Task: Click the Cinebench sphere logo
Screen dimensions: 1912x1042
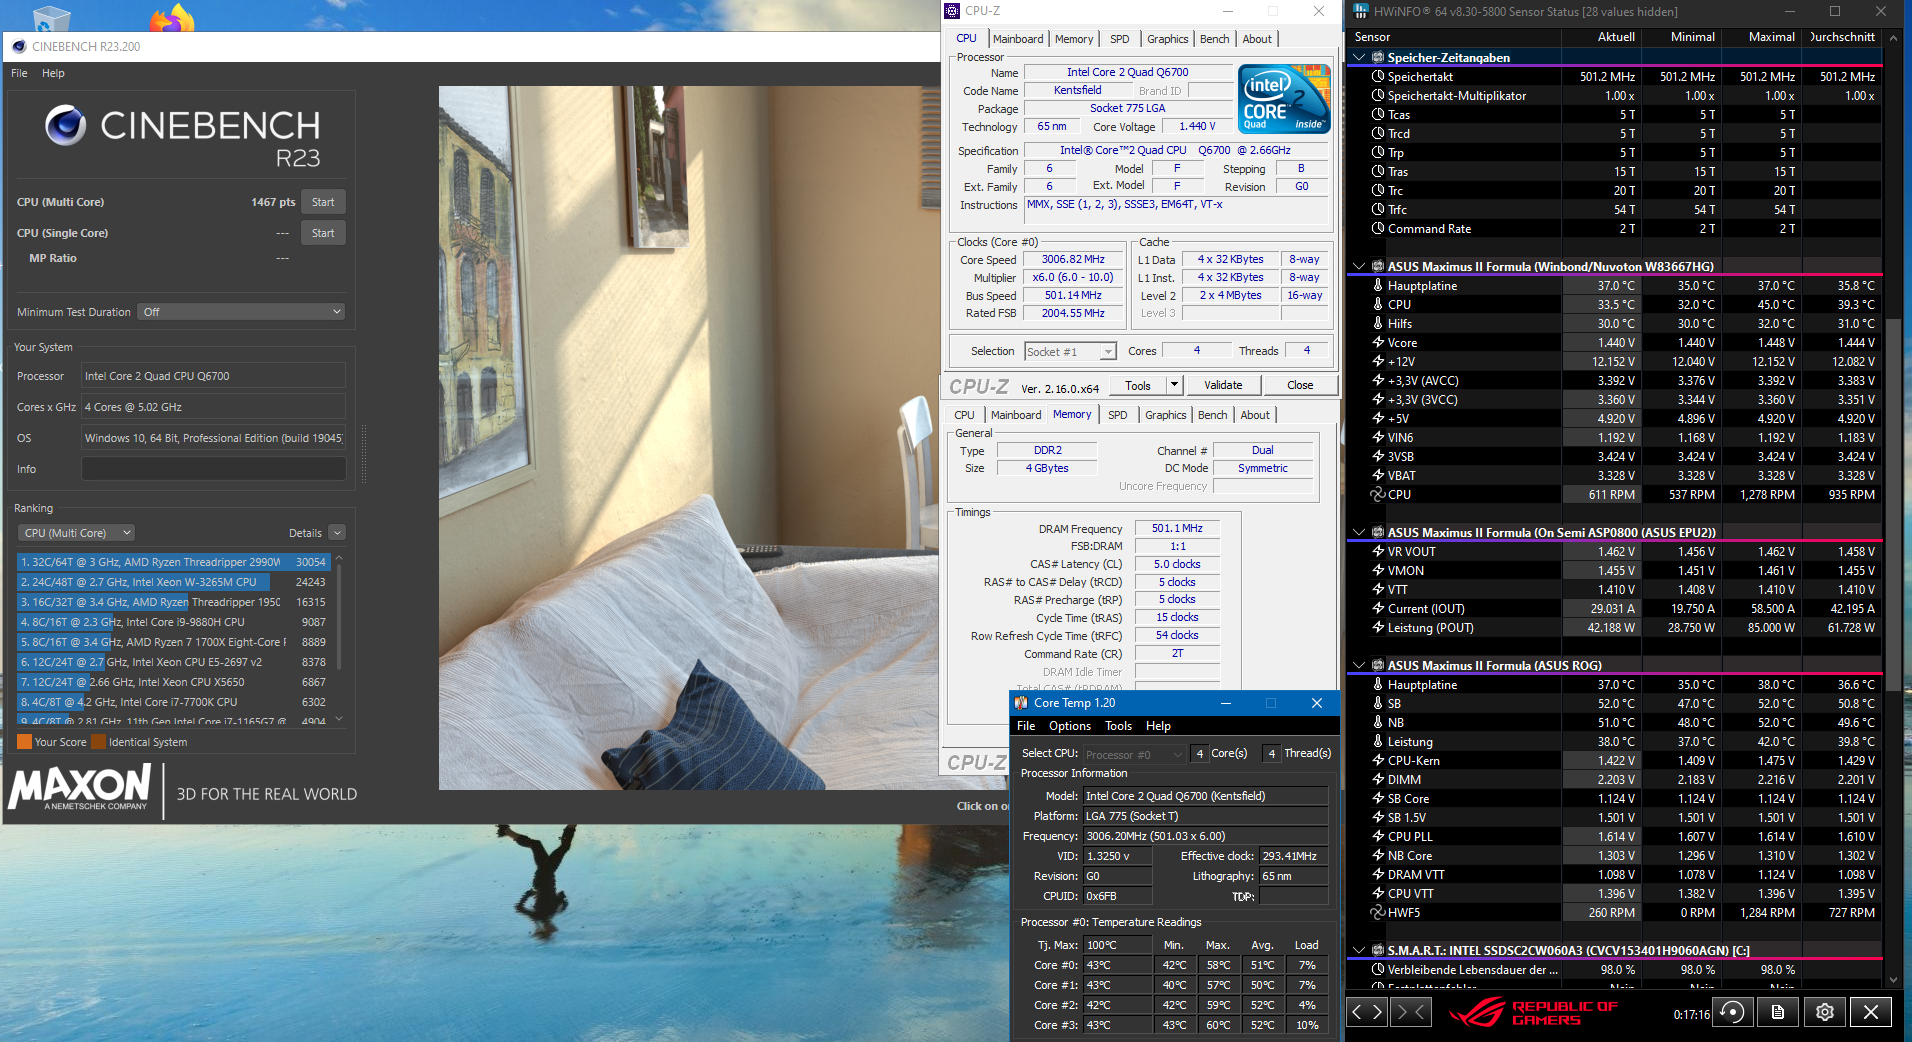Action: [x=66, y=126]
